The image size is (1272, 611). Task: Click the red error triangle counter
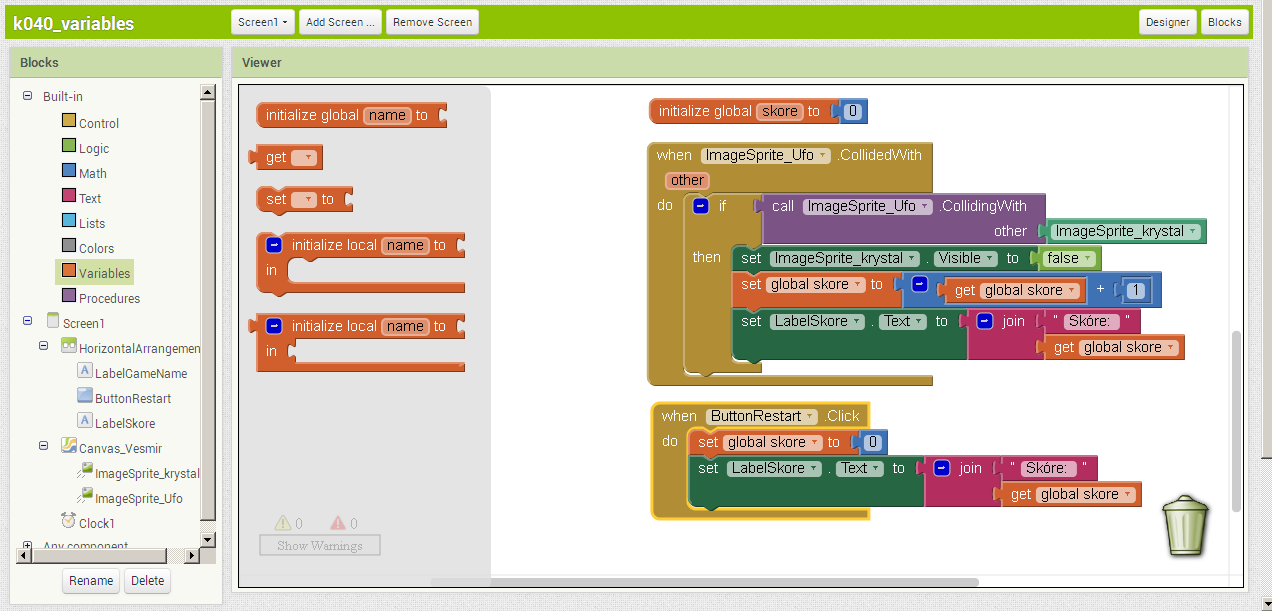(338, 523)
